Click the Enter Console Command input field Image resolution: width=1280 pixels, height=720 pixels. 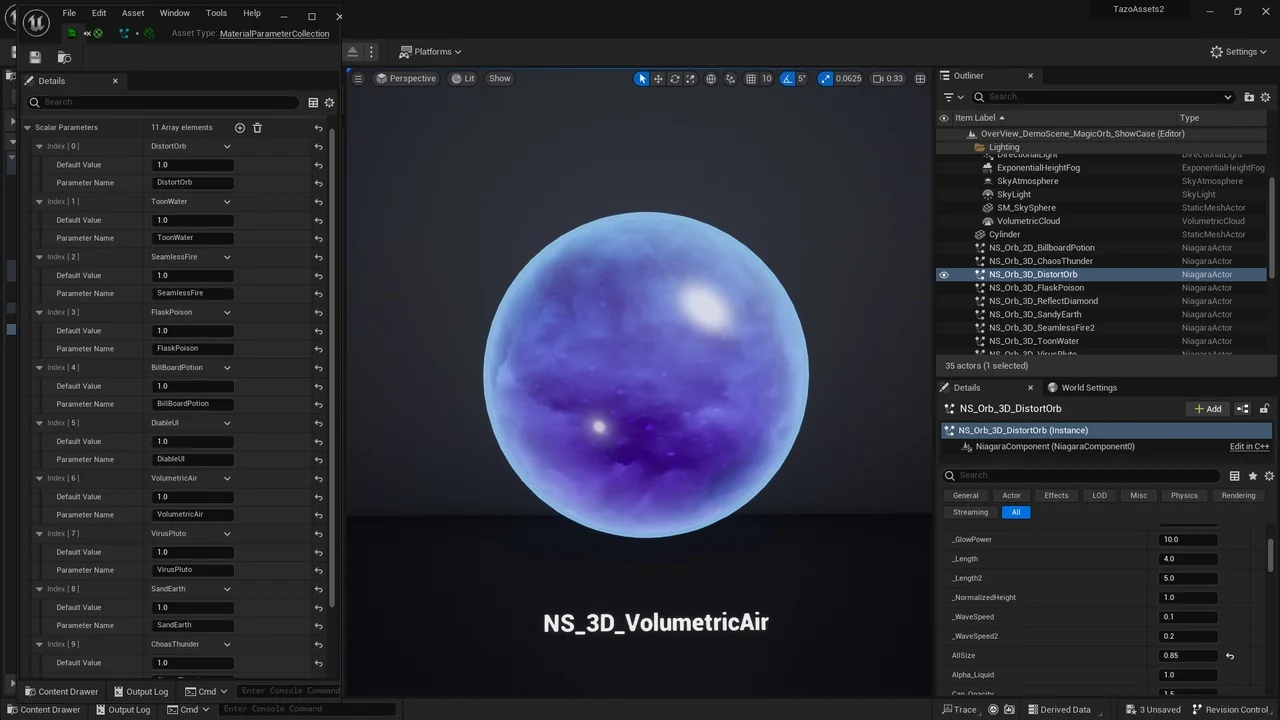300,709
